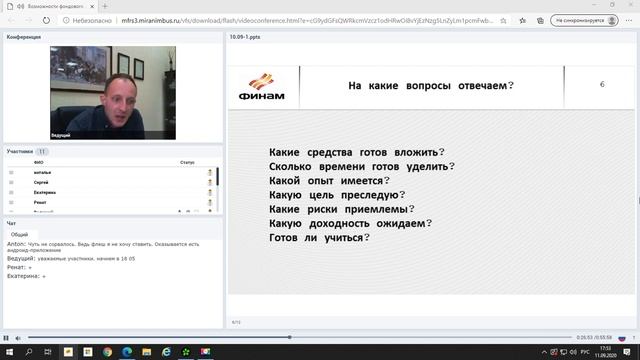Click the playback progress bar track

pos(300,337)
